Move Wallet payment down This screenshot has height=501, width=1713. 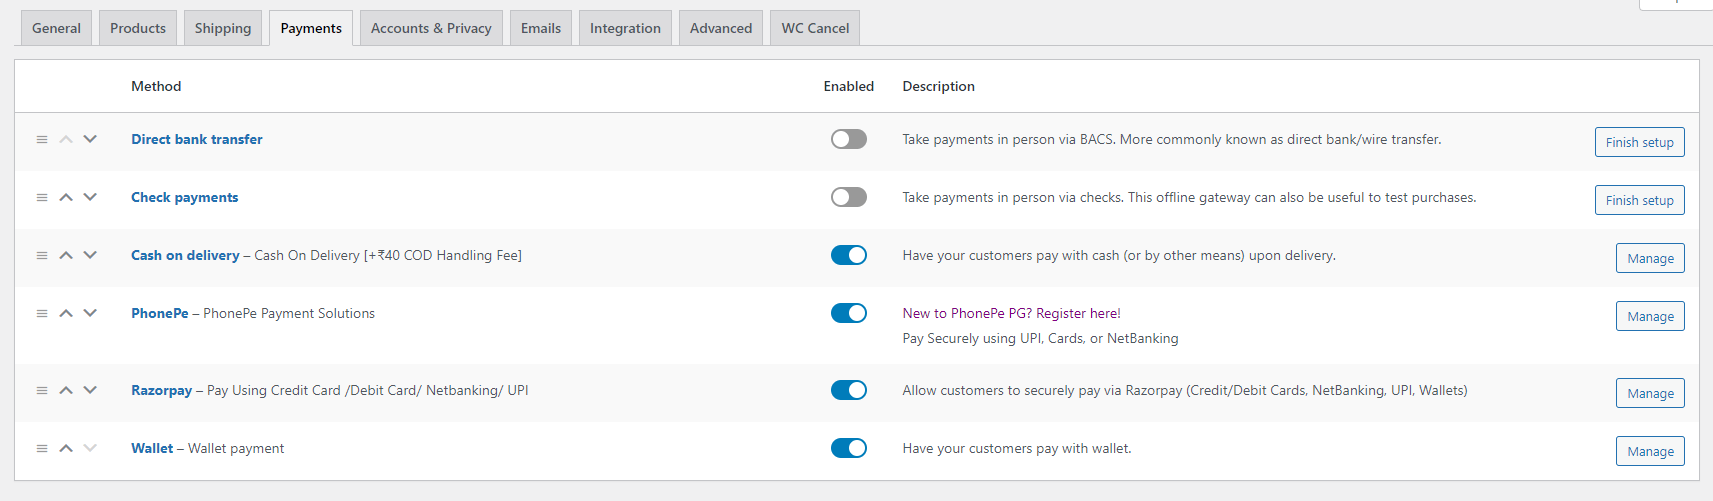click(x=90, y=448)
